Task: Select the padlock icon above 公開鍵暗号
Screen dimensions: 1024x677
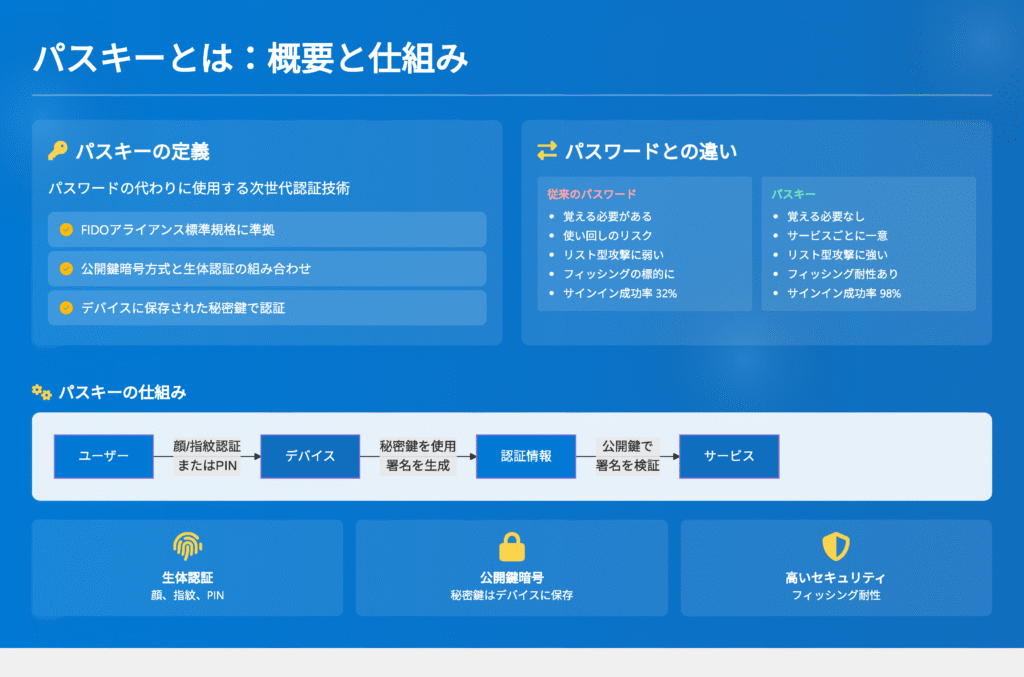Action: [512, 546]
